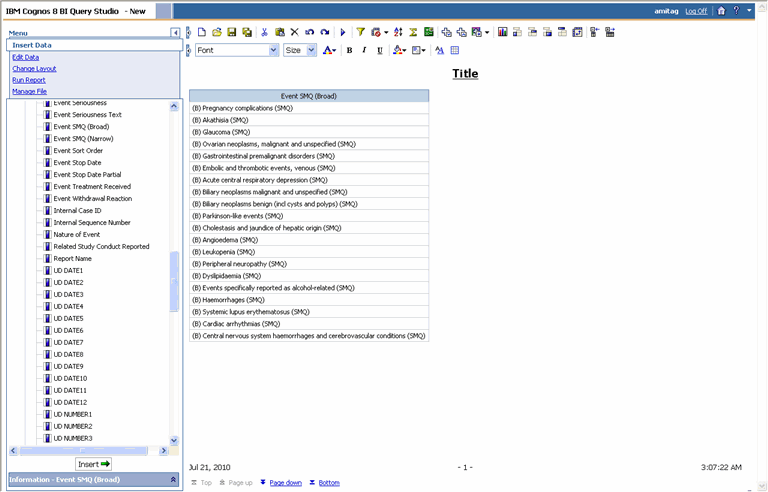Open the Run Report menu
Screen dimensions: 768x492
29,80
